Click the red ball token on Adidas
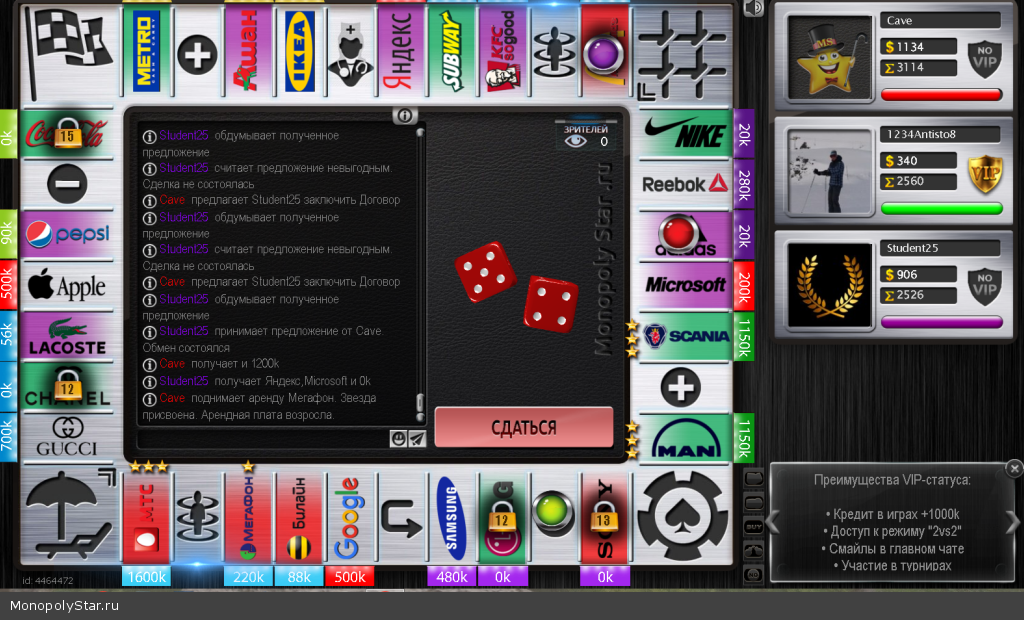The height and width of the screenshot is (620, 1024). coord(678,233)
